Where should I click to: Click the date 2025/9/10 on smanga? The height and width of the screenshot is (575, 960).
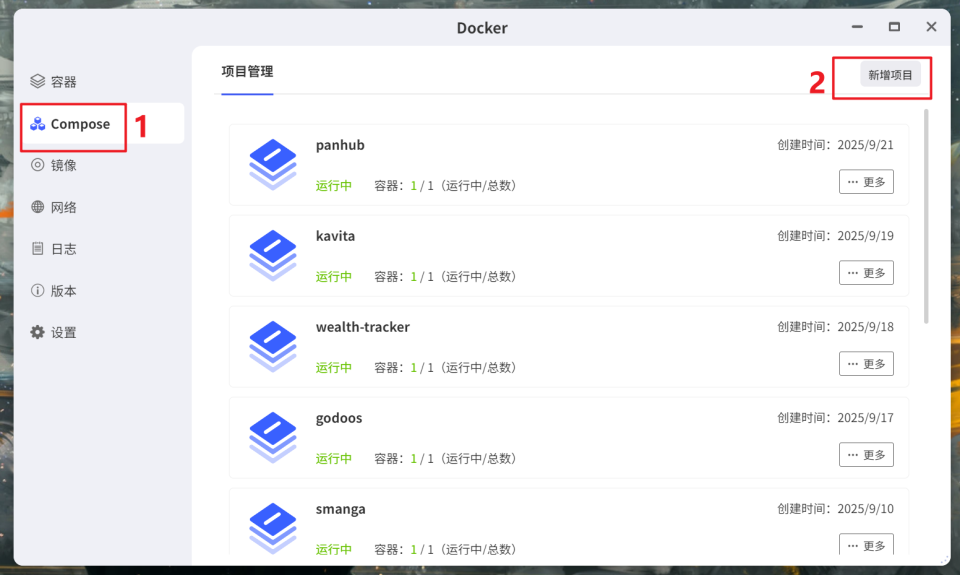click(865, 509)
